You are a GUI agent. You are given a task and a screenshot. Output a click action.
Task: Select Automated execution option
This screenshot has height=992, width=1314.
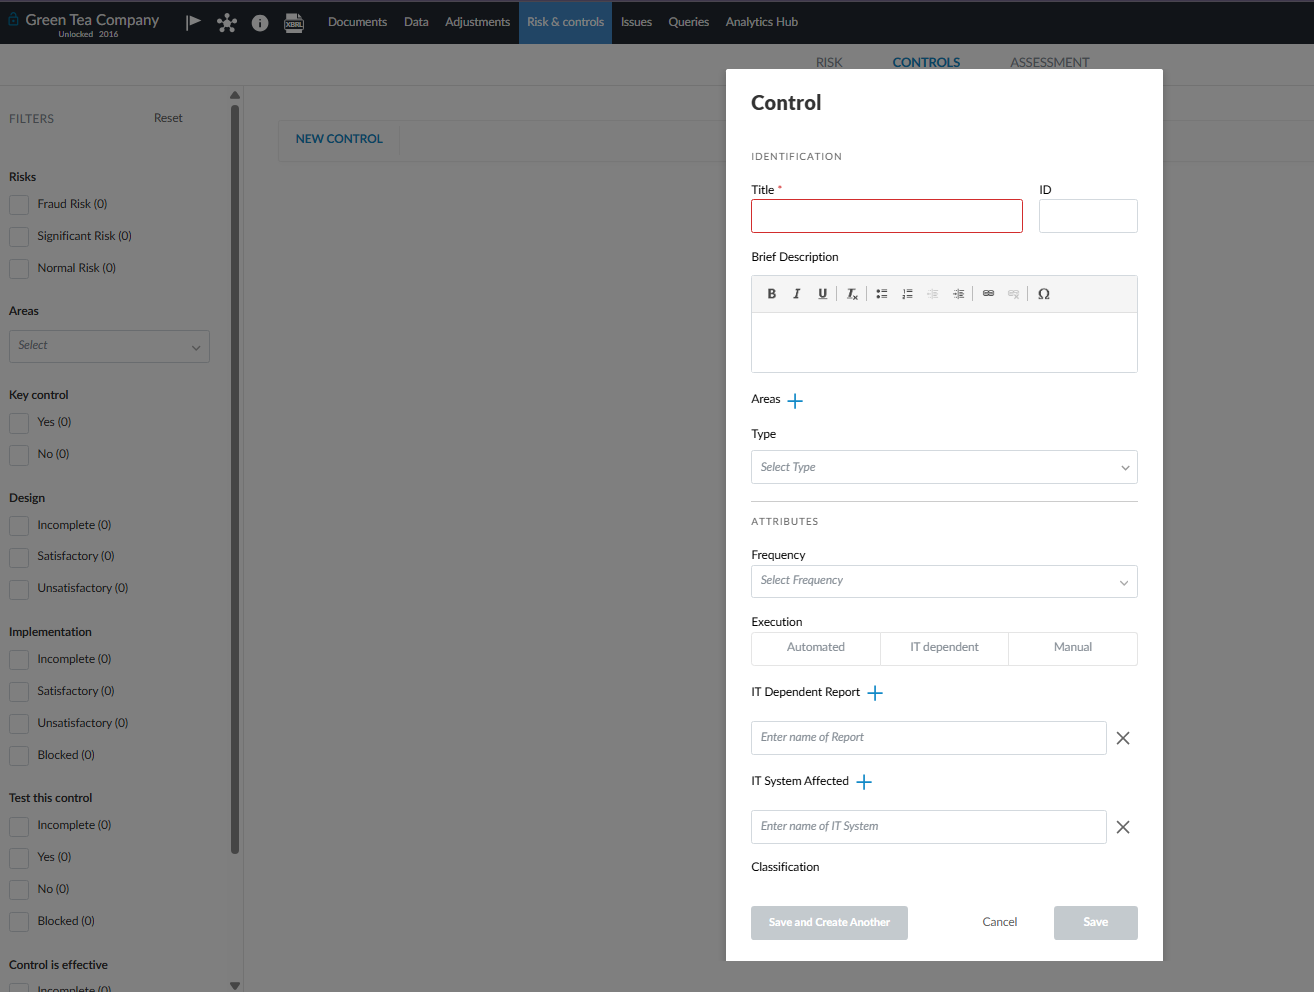pyautogui.click(x=816, y=648)
